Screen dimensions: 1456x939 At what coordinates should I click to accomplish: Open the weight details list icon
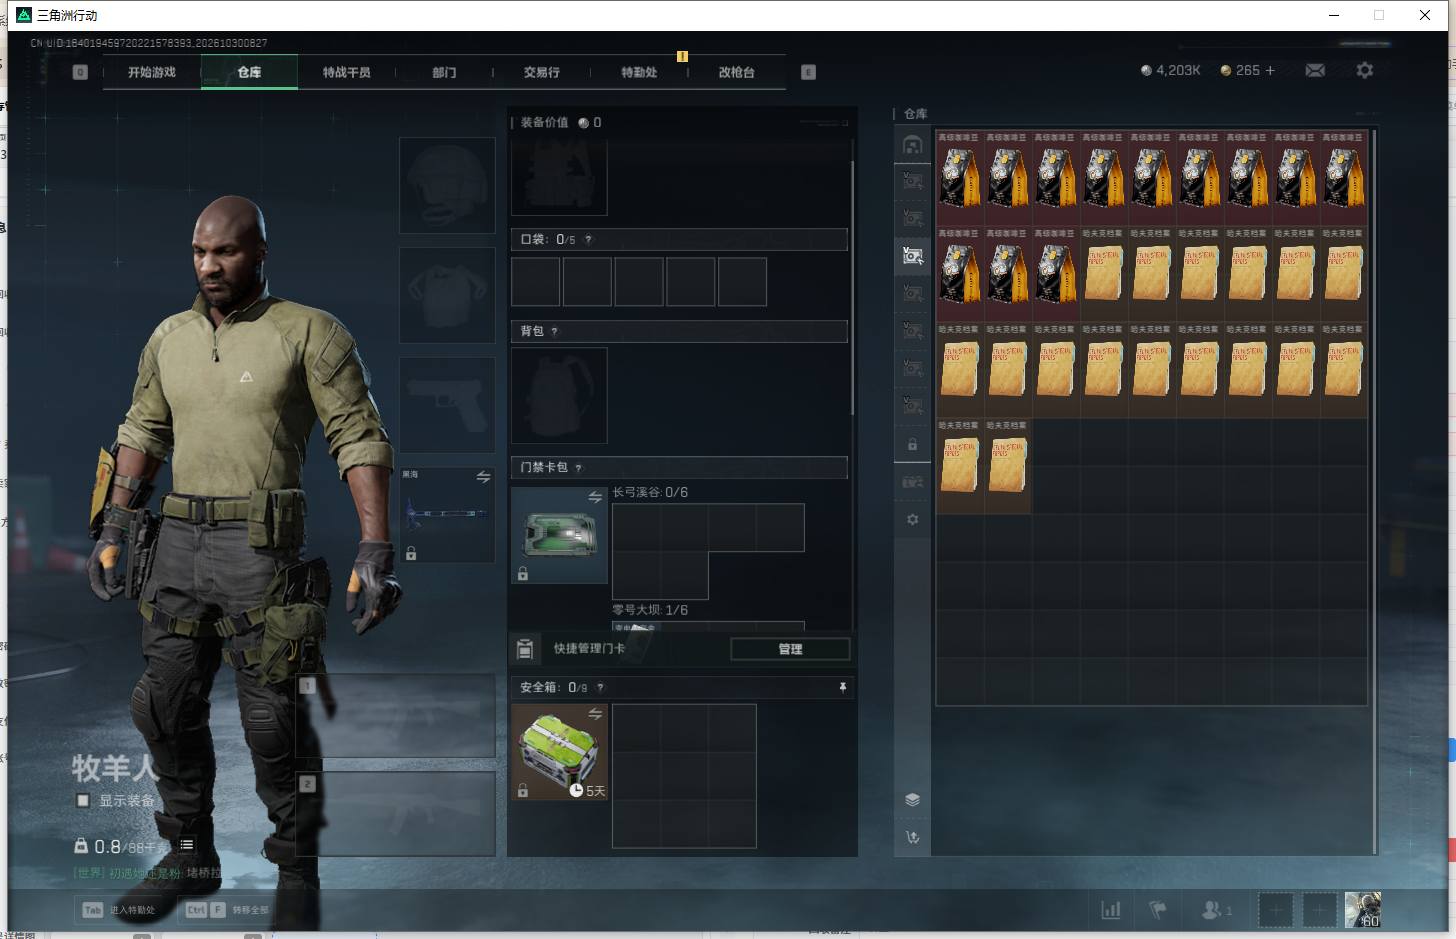click(187, 845)
